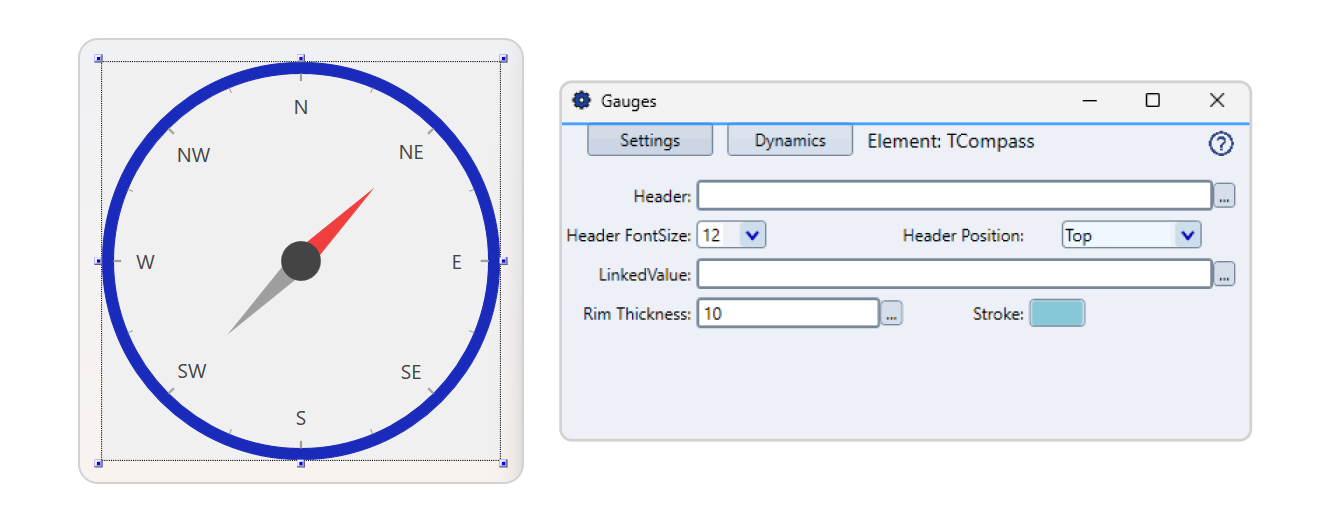Image resolution: width=1330 pixels, height=522 pixels.
Task: Click the ellipsis button next to Rim Thickness
Action: click(x=892, y=314)
